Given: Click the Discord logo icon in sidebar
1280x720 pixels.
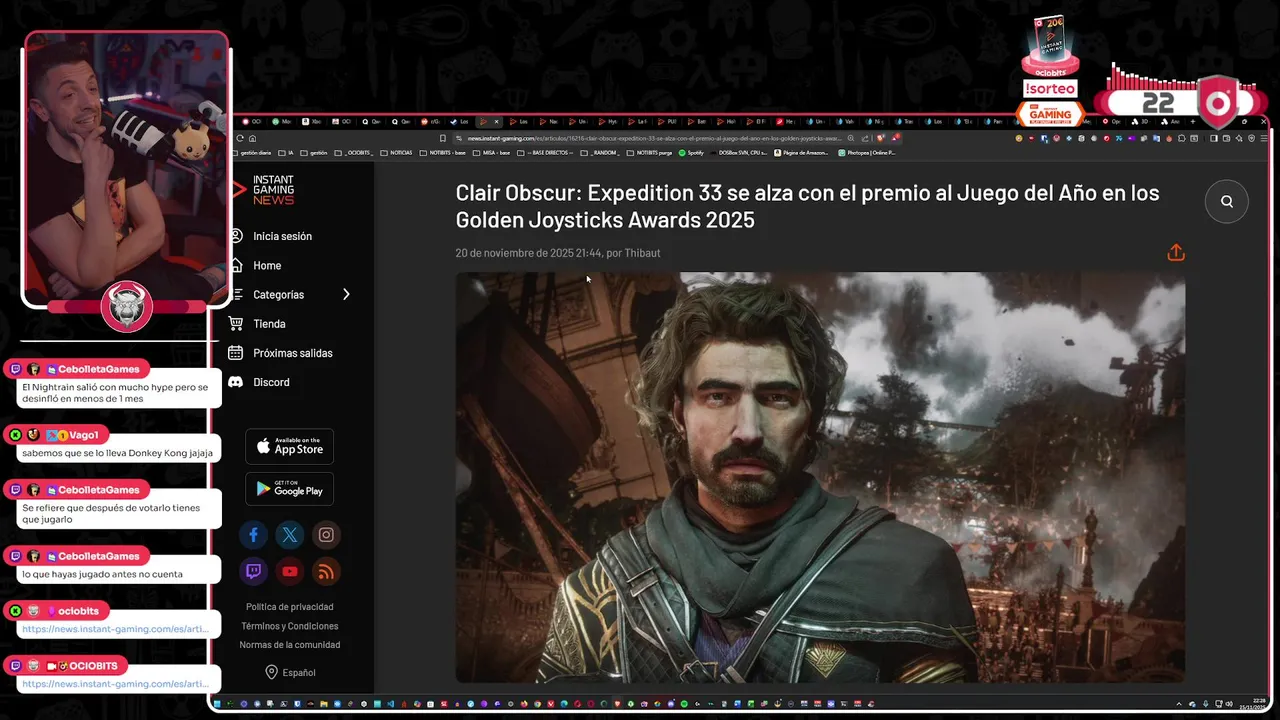Looking at the screenshot, I should point(236,382).
